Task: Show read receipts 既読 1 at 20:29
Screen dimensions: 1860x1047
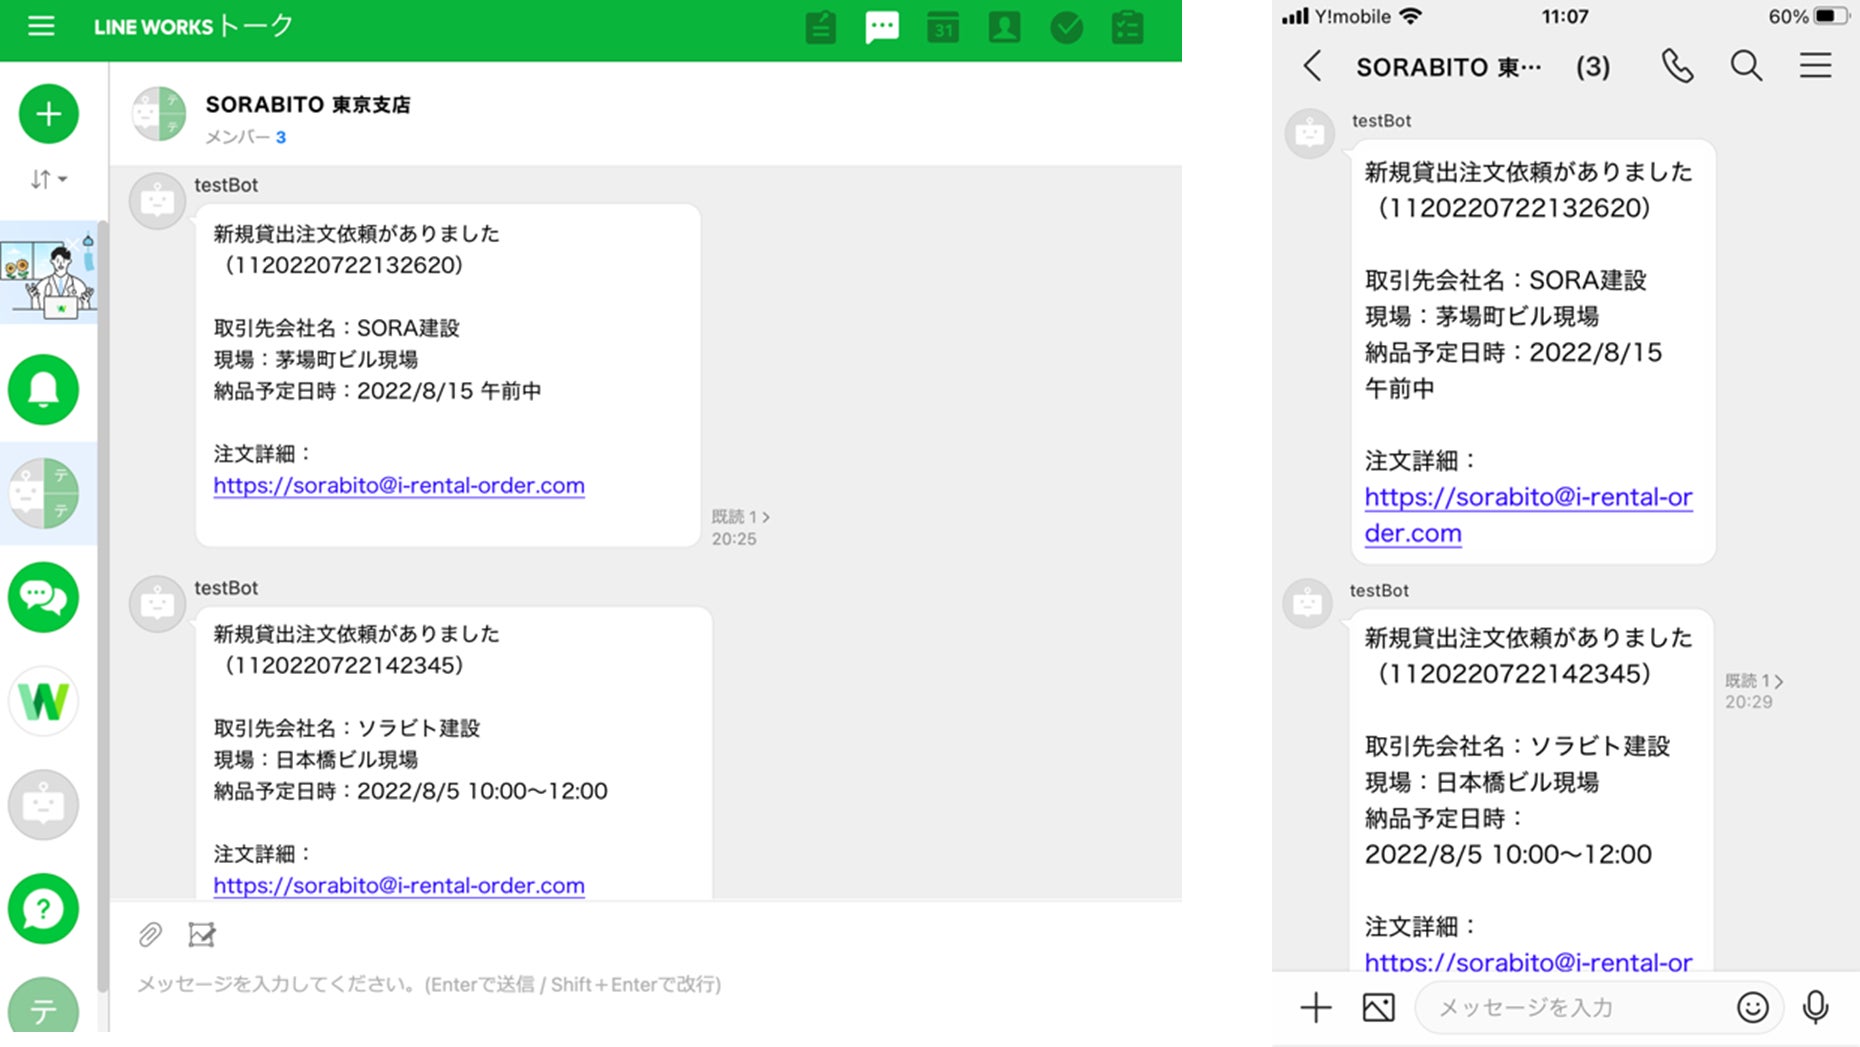Action: 1754,681
